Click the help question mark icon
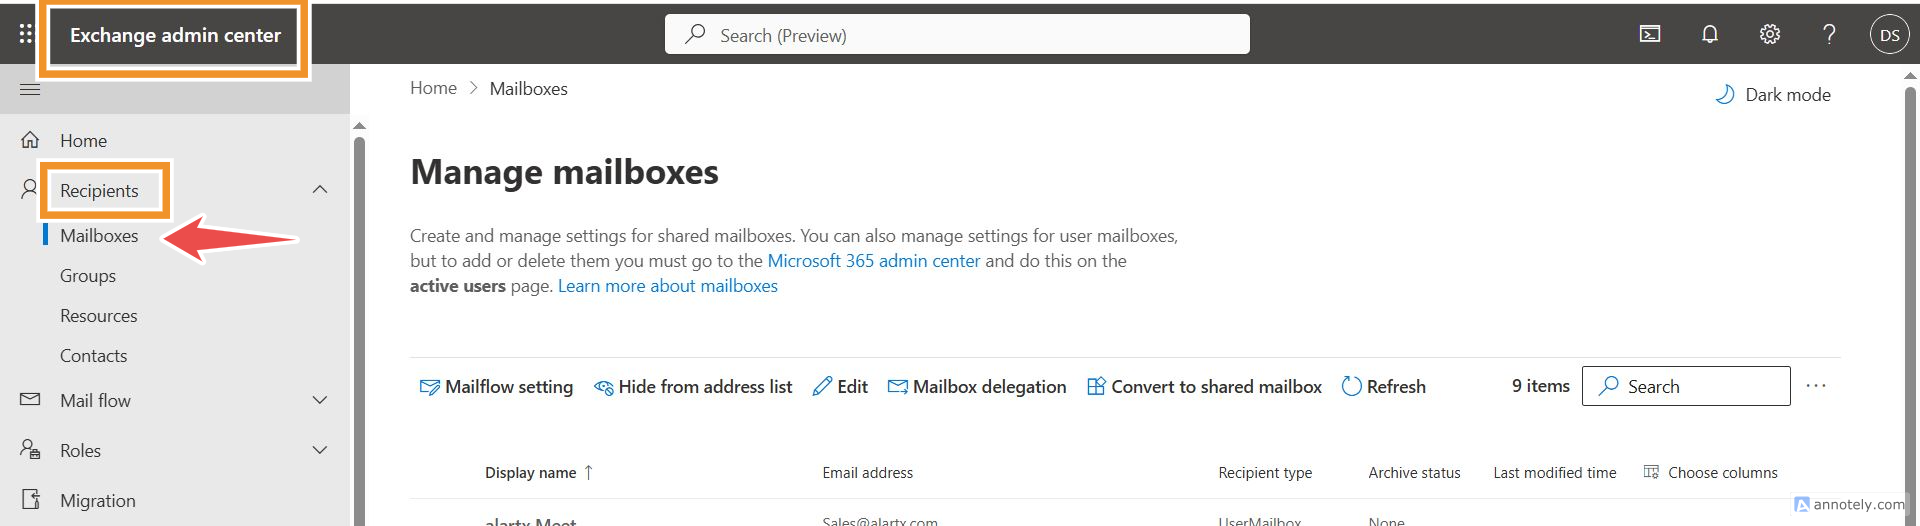Image resolution: width=1920 pixels, height=526 pixels. (x=1829, y=34)
